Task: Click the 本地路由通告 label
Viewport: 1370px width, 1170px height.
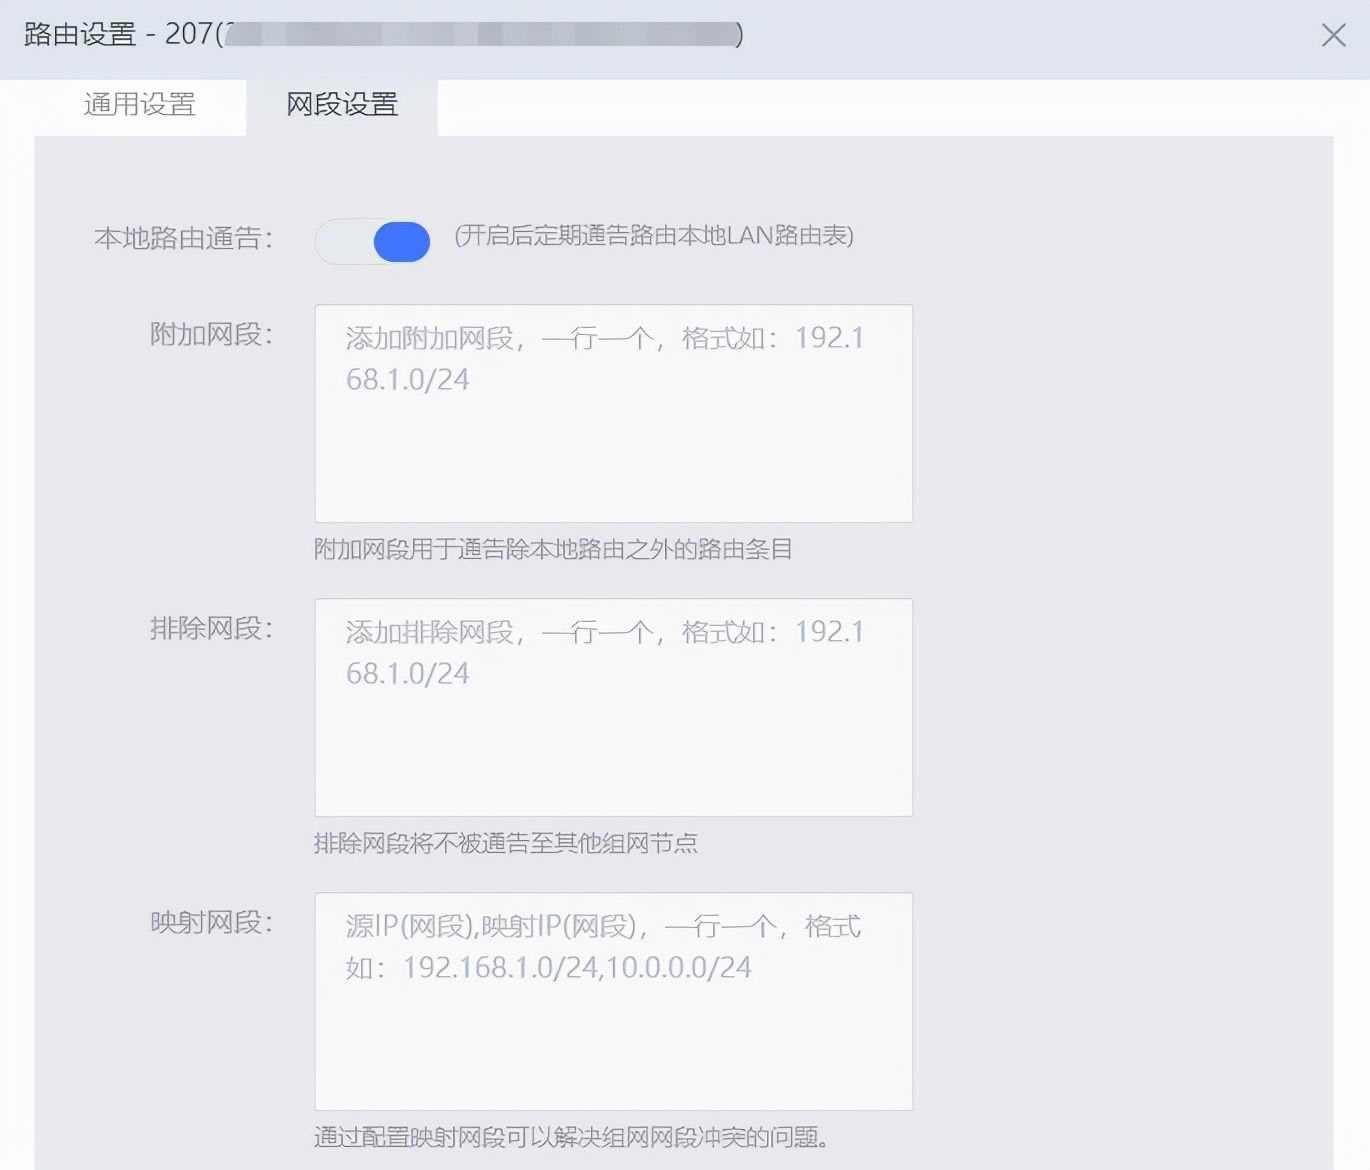Action: 183,238
